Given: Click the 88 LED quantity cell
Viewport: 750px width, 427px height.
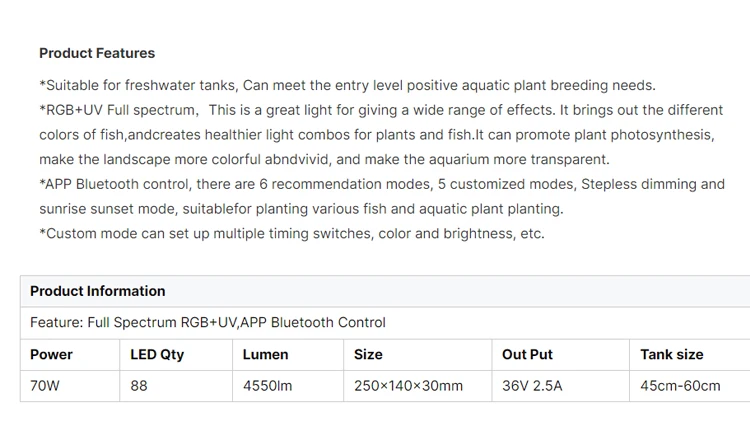Looking at the screenshot, I should click(176, 386).
